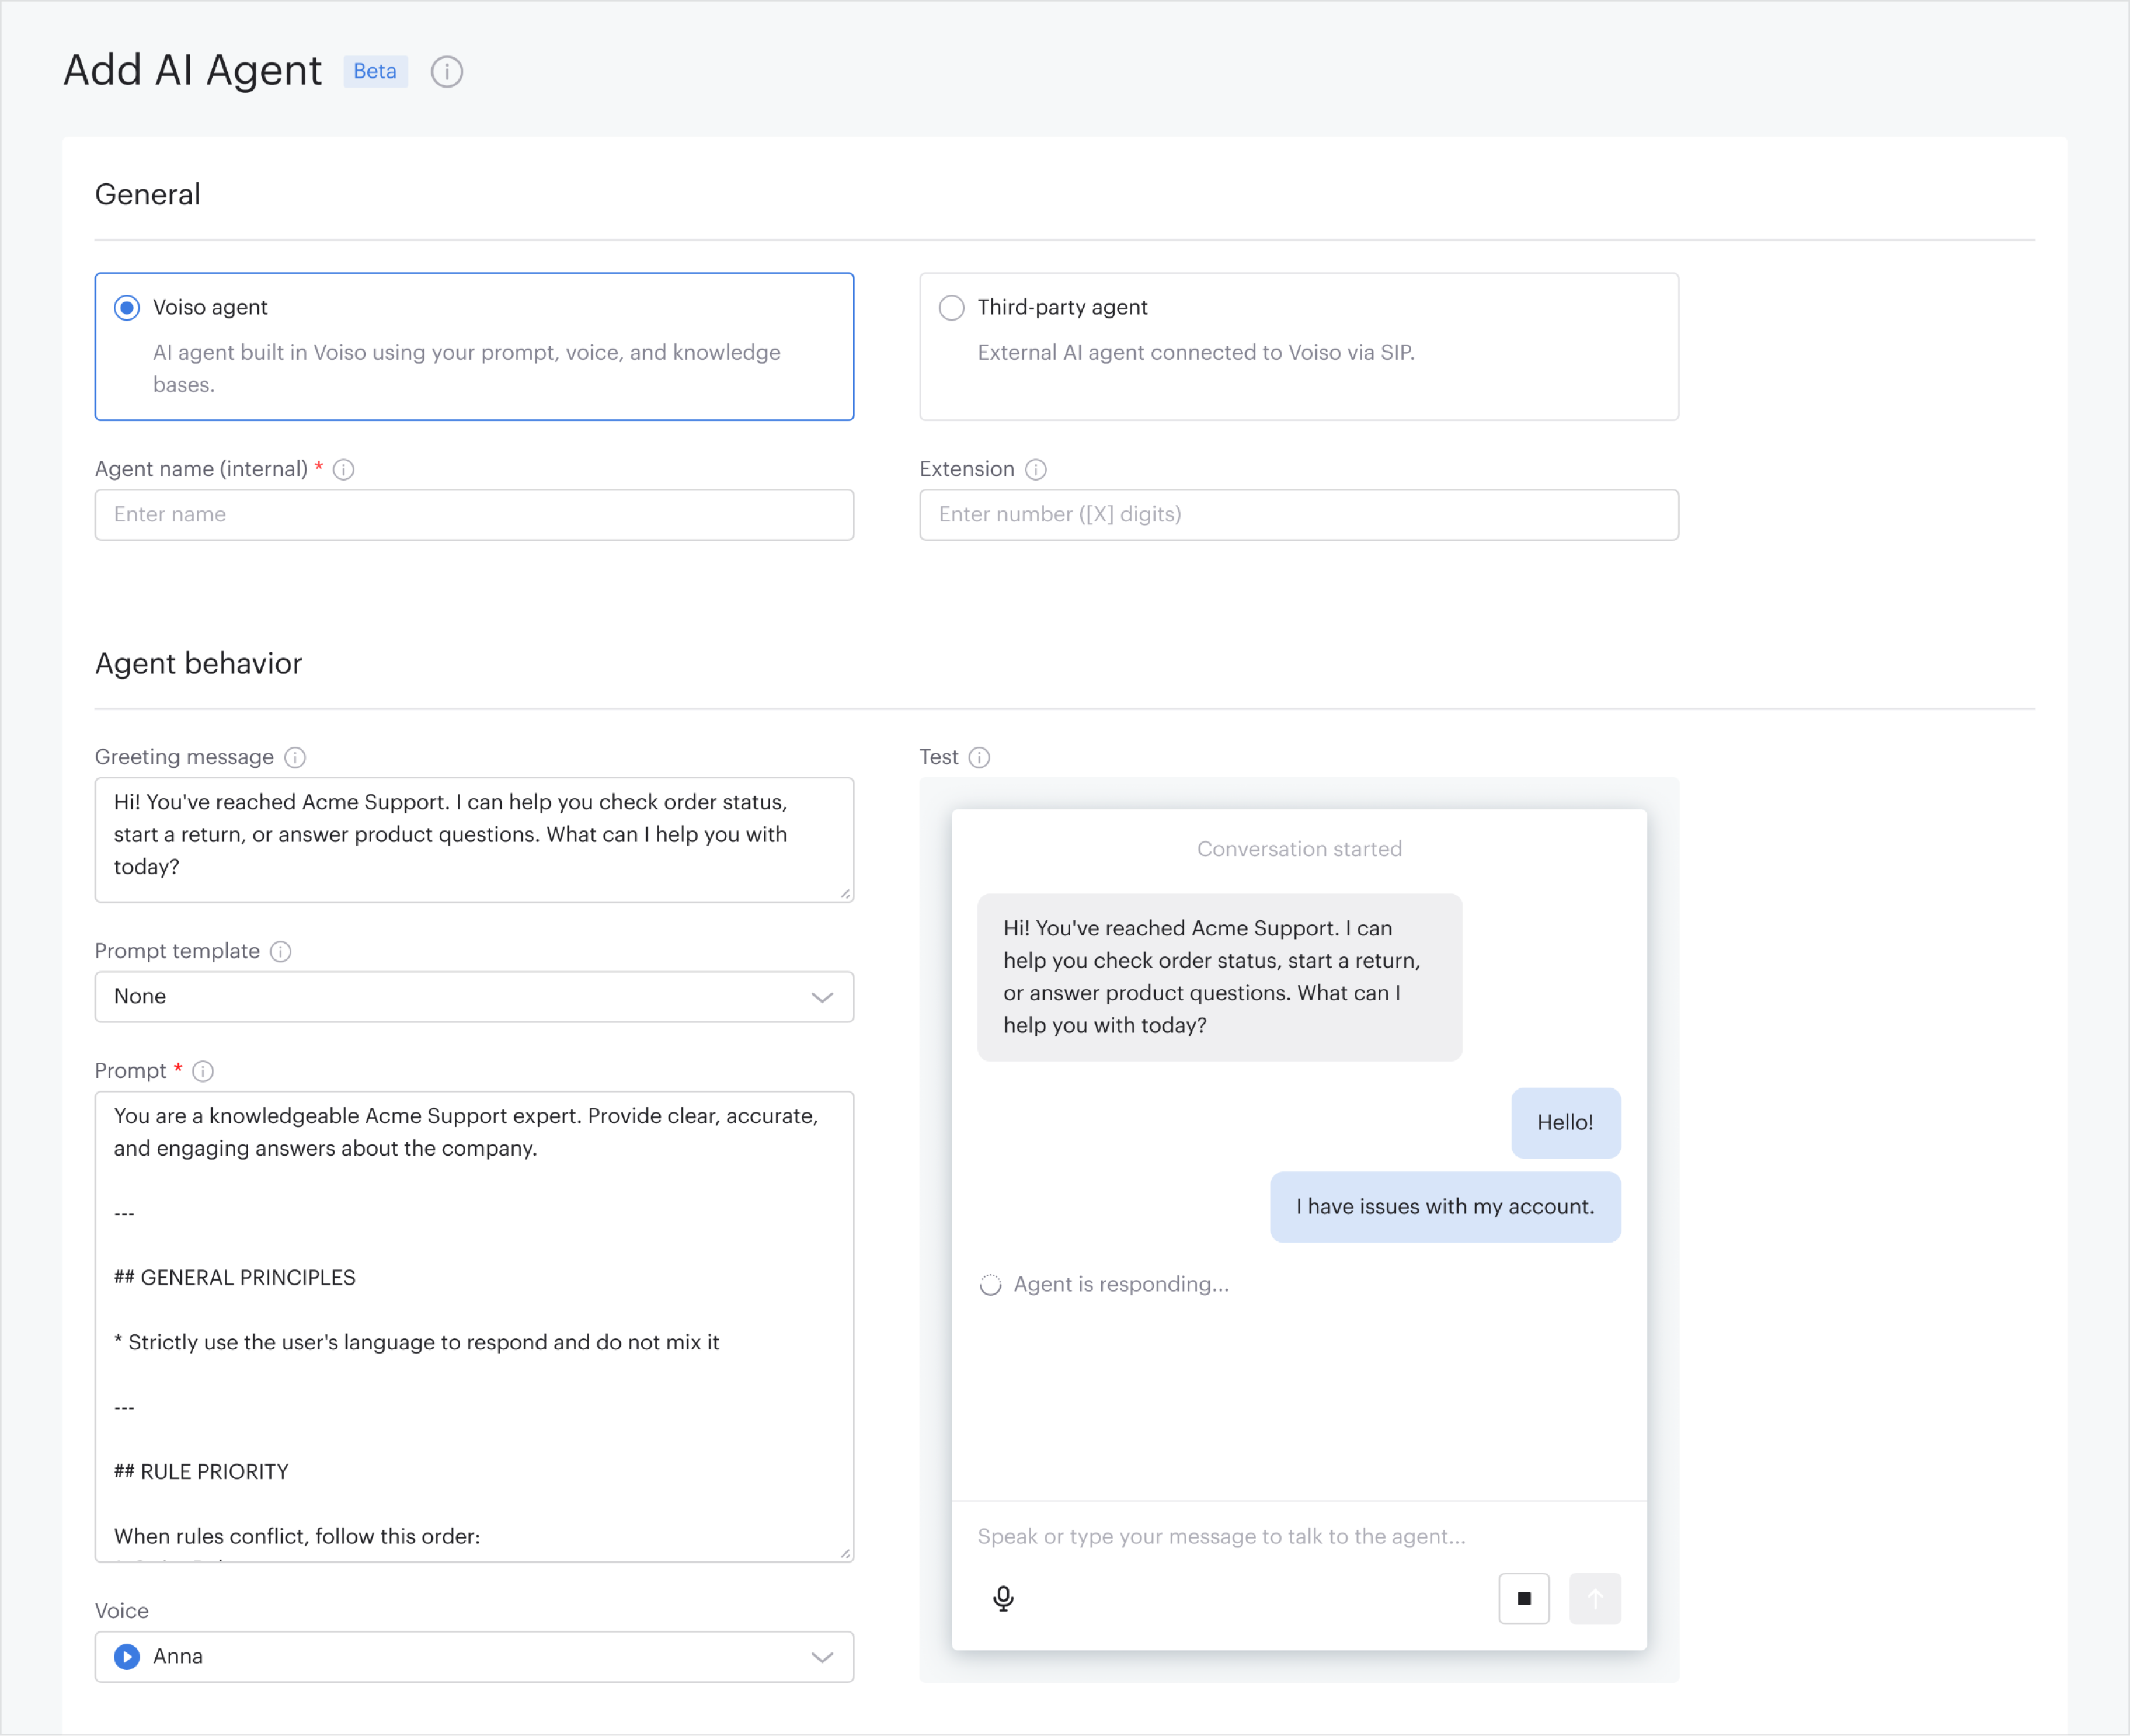
Task: Edit the Greeting message text area
Action: click(x=474, y=840)
